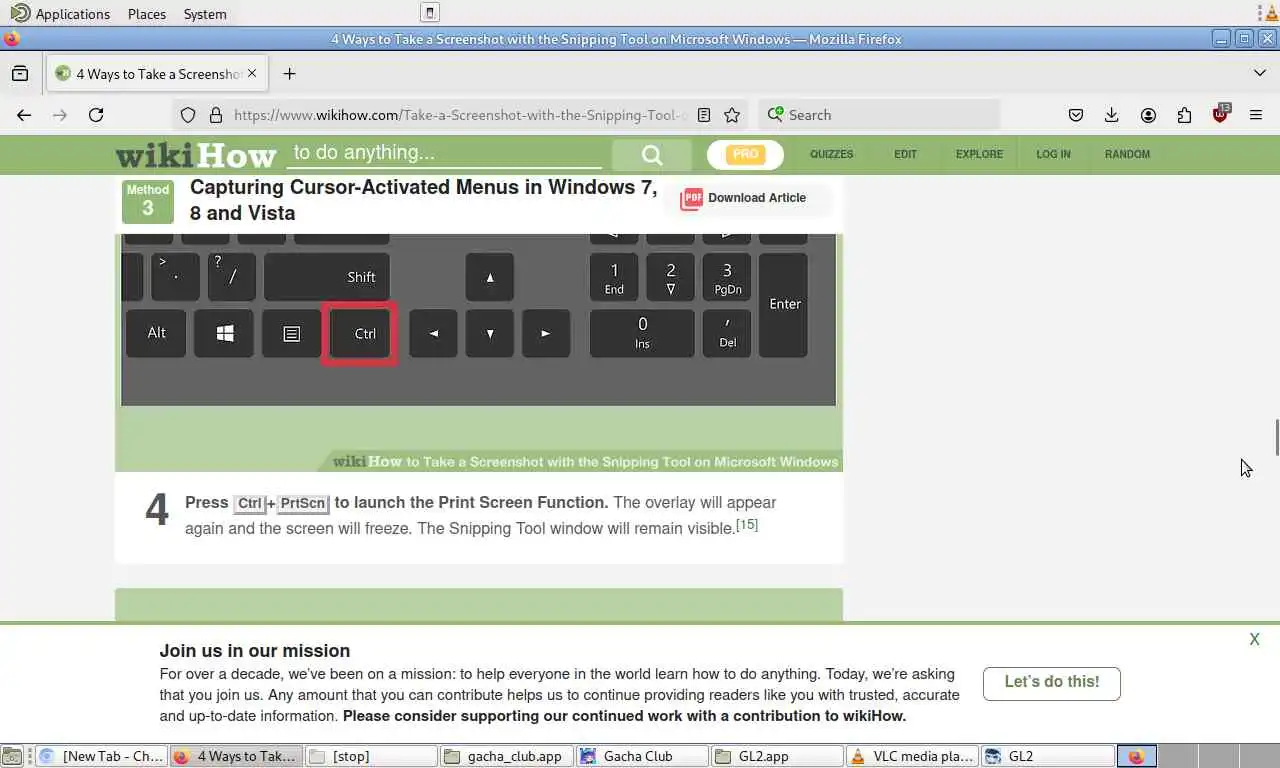This screenshot has width=1280, height=768.
Task: Open the Applications menu
Action: click(x=60, y=14)
